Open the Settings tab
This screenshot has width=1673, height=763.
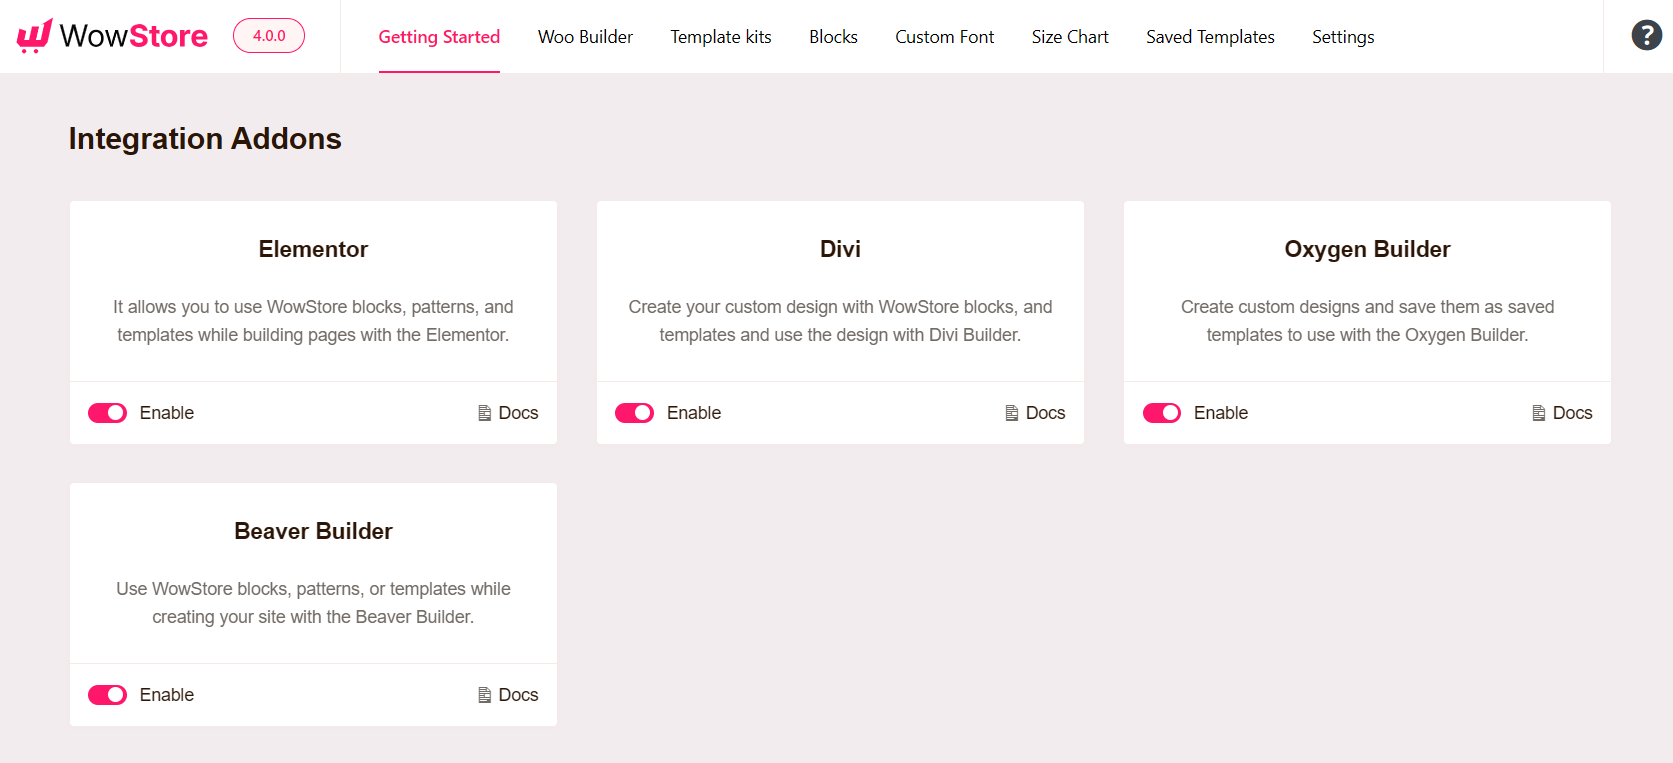[1343, 37]
